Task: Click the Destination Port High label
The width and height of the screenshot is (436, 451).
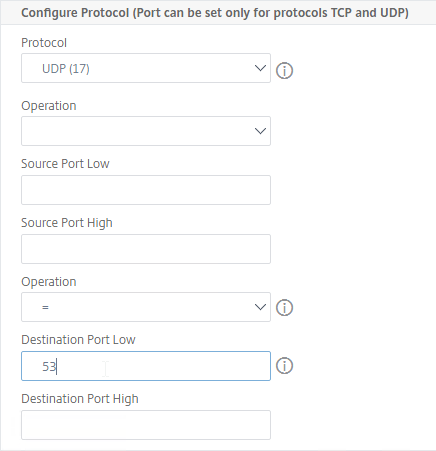Action: pyautogui.click(x=80, y=399)
